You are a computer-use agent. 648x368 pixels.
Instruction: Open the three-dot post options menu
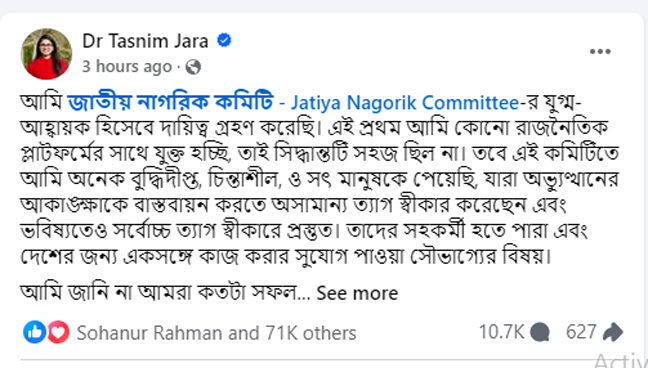(x=600, y=52)
